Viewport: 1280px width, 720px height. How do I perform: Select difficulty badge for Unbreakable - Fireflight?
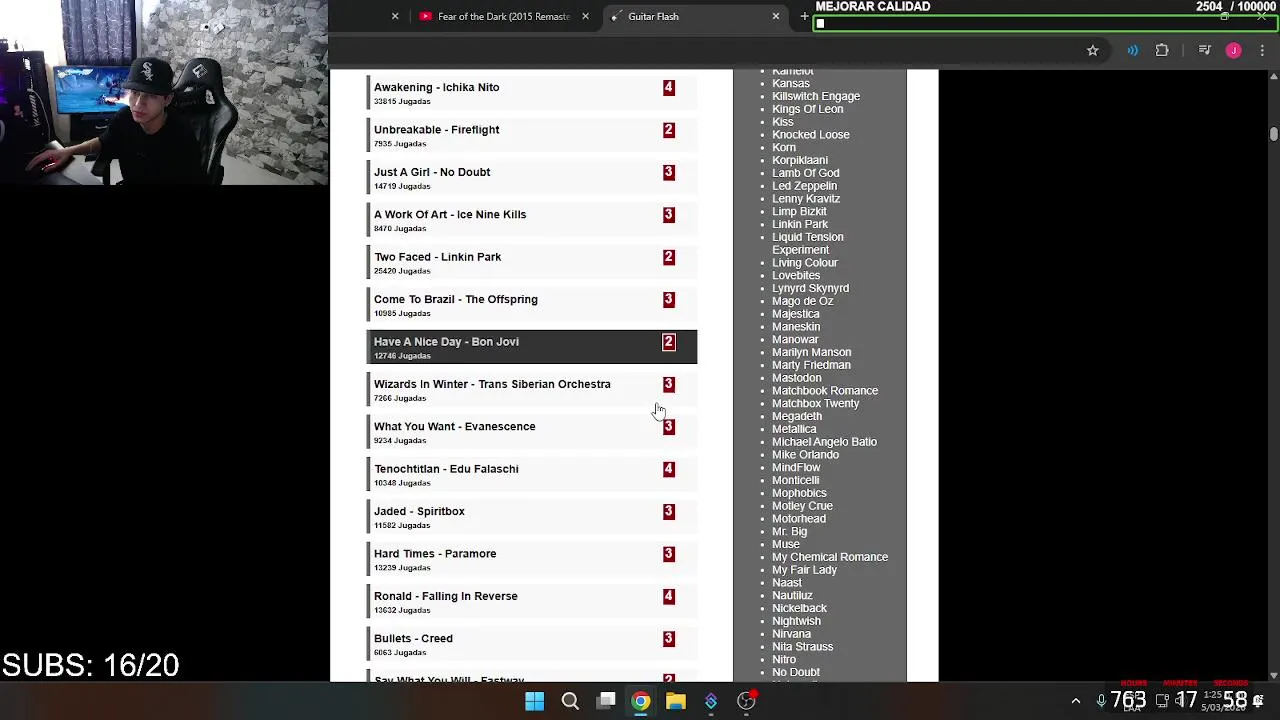point(669,130)
